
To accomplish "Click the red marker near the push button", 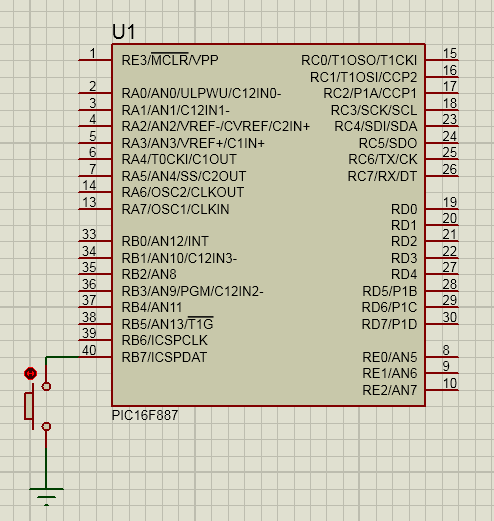I will click(x=31, y=373).
